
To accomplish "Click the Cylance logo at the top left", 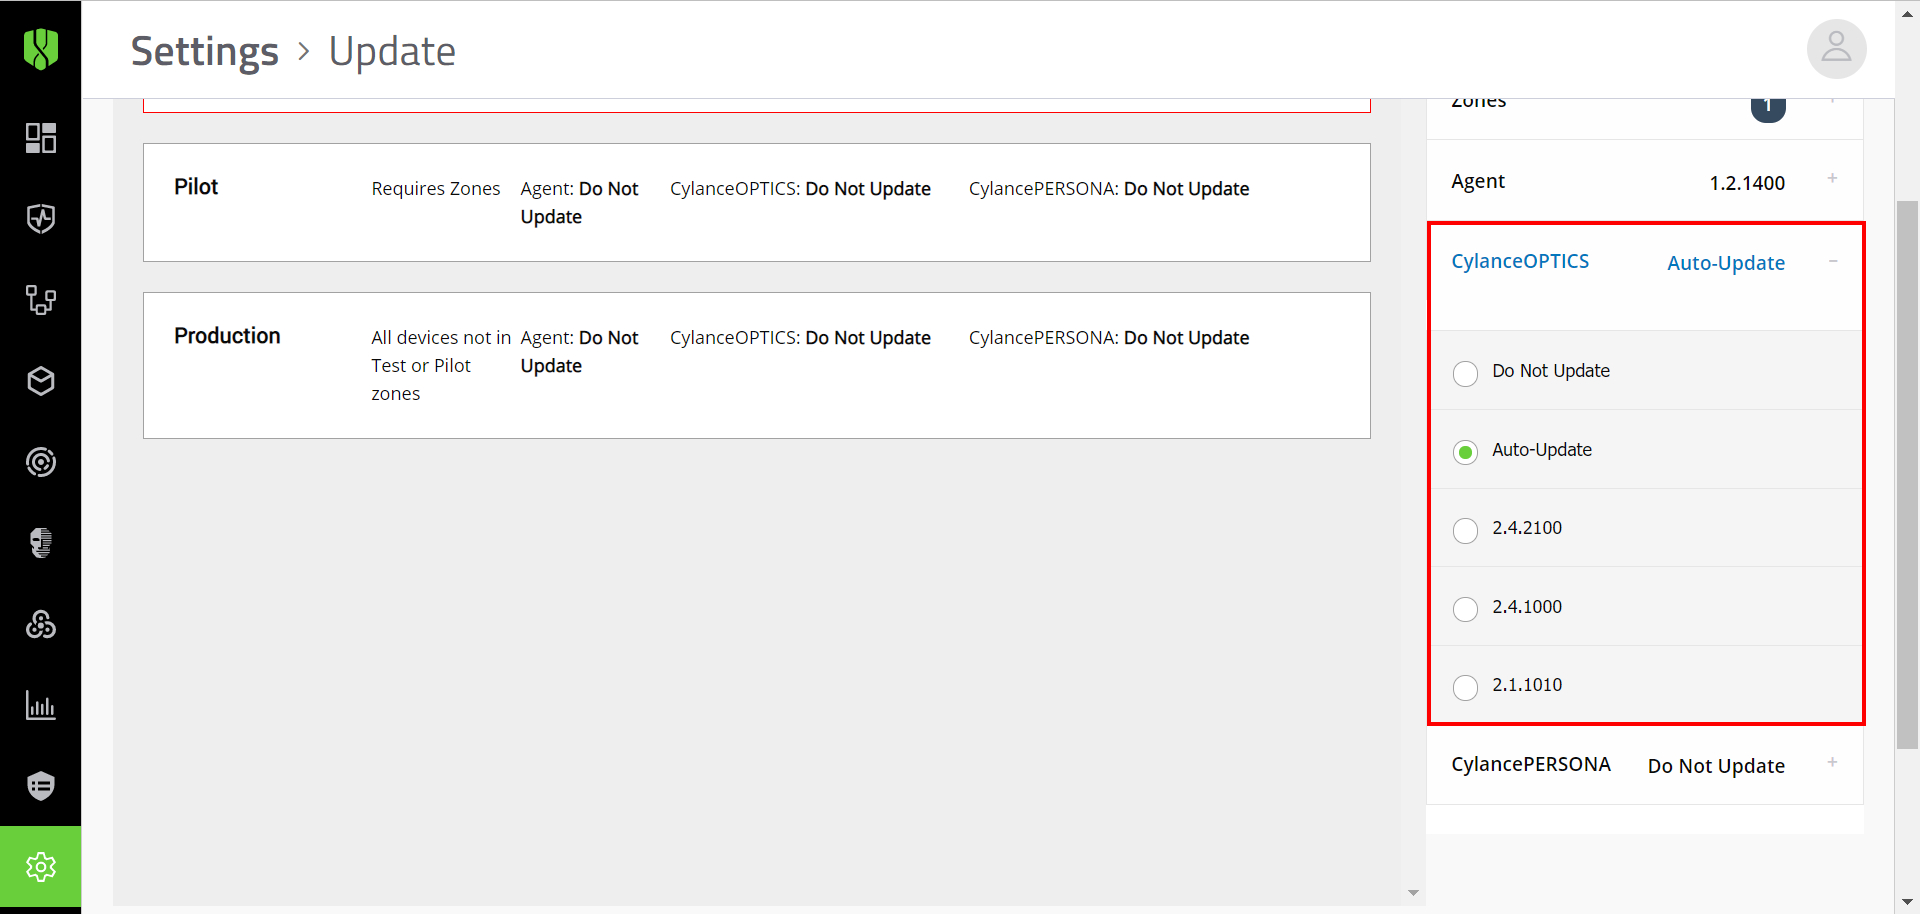I will pyautogui.click(x=41, y=48).
